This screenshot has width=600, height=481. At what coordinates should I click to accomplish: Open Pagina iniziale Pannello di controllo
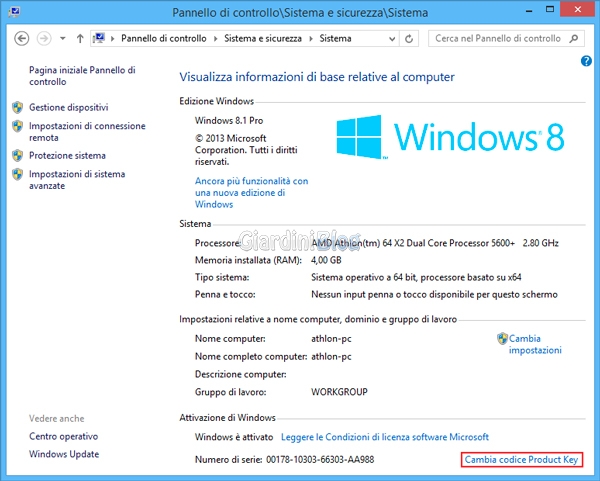[82, 76]
